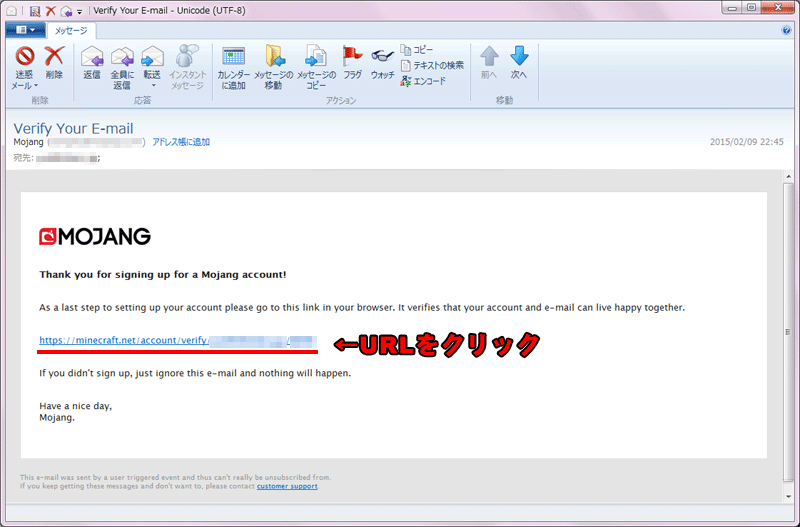The image size is (800, 527).
Task: Open the blue application menu button
Action: coord(25,30)
